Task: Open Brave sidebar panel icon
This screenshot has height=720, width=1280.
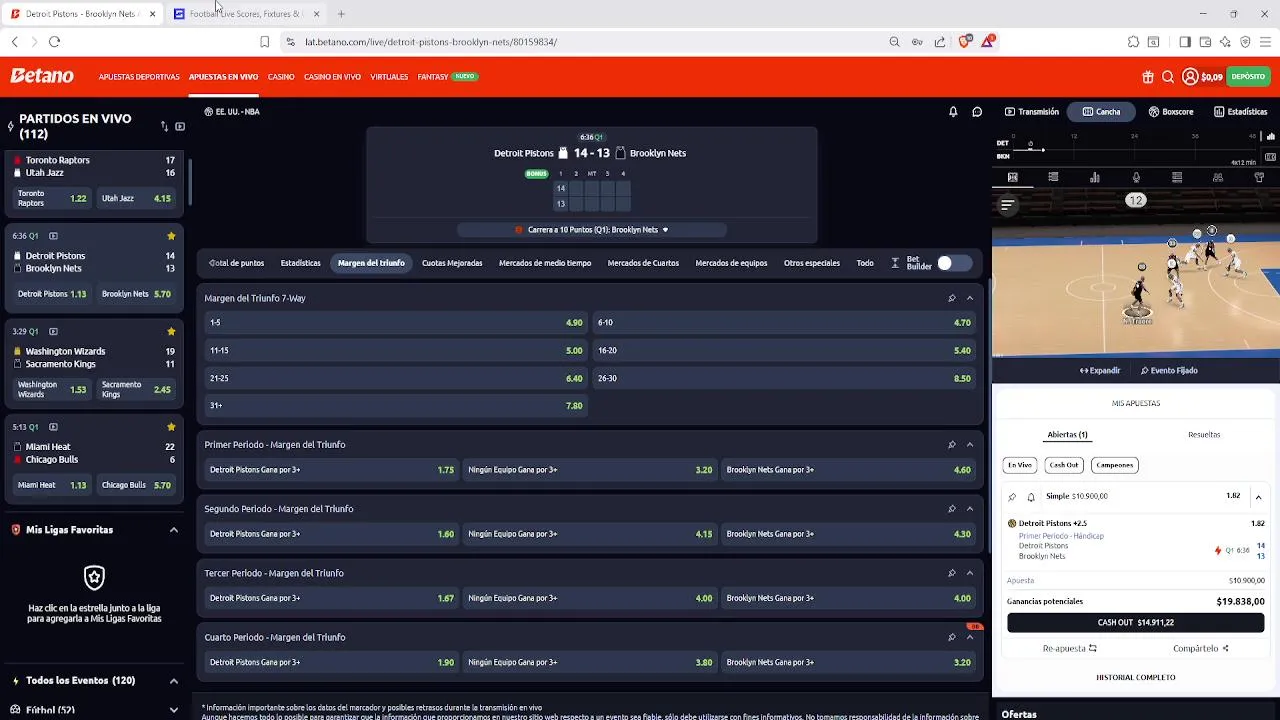Action: coord(1185,42)
